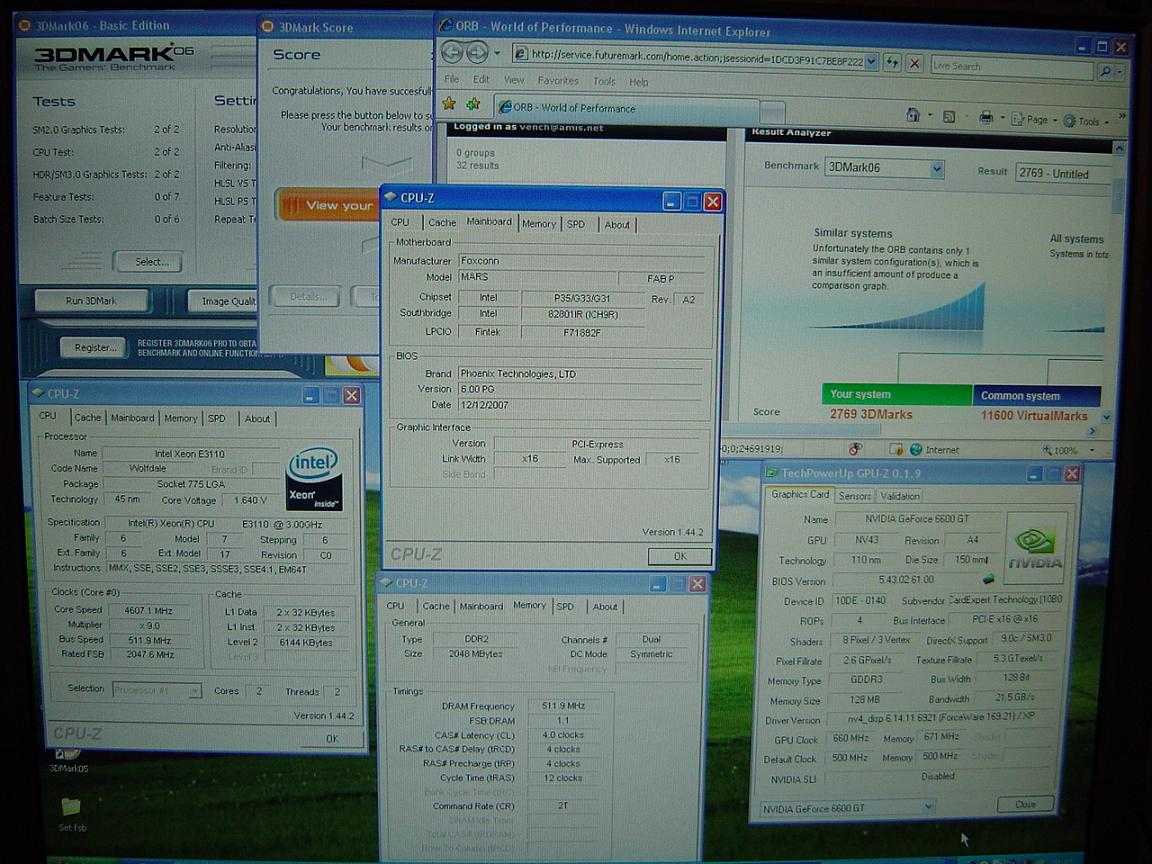Screen dimensions: 1152x864
Task: Open the File menu in Internet Explorer
Action: 452,79
